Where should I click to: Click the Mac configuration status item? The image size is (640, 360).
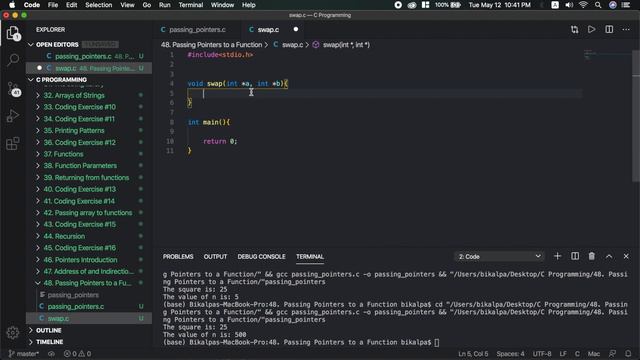click(x=593, y=354)
